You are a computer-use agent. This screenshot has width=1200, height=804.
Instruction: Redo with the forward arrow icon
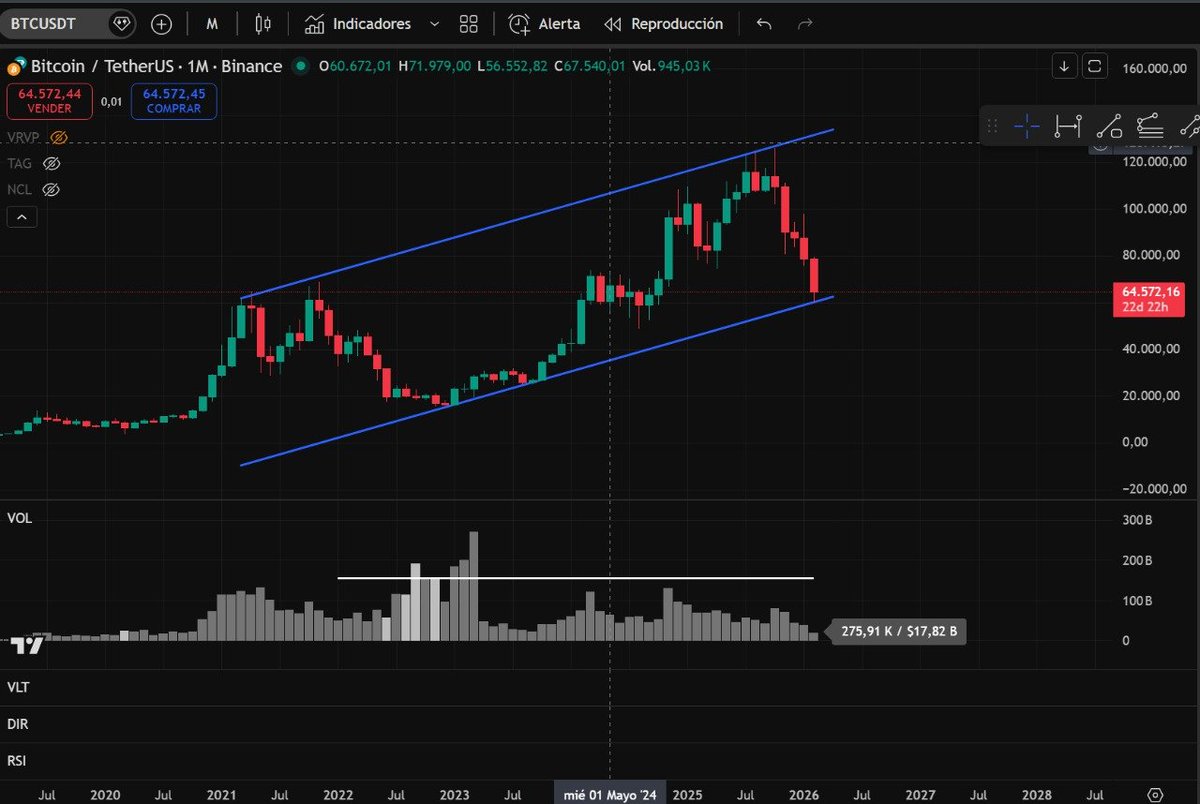click(805, 23)
